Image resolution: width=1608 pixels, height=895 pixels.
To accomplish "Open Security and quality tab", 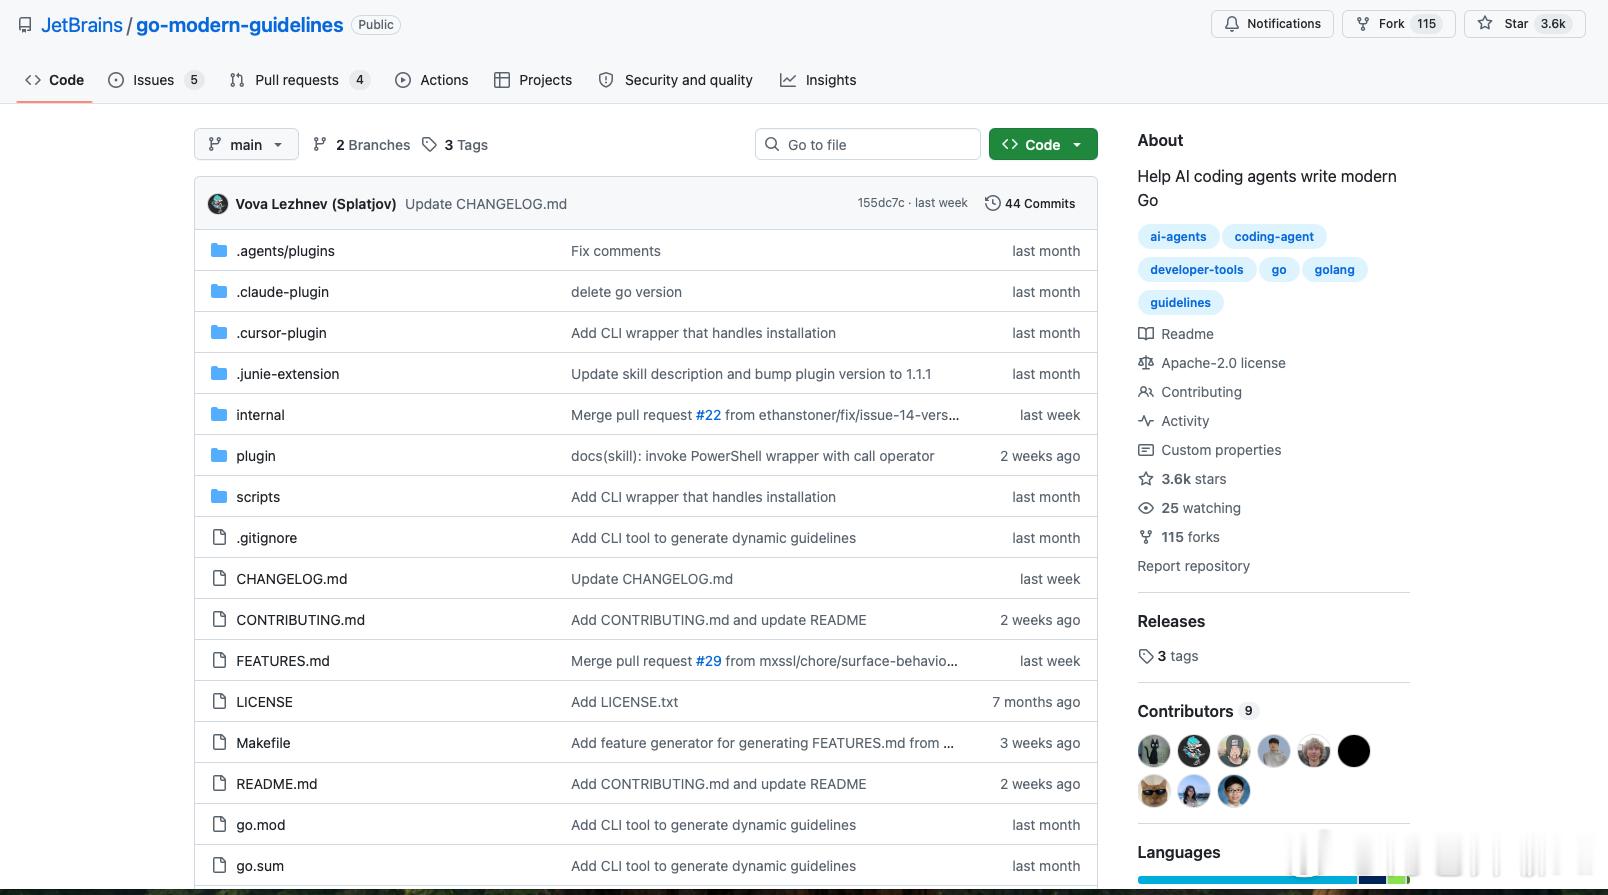I will (675, 80).
